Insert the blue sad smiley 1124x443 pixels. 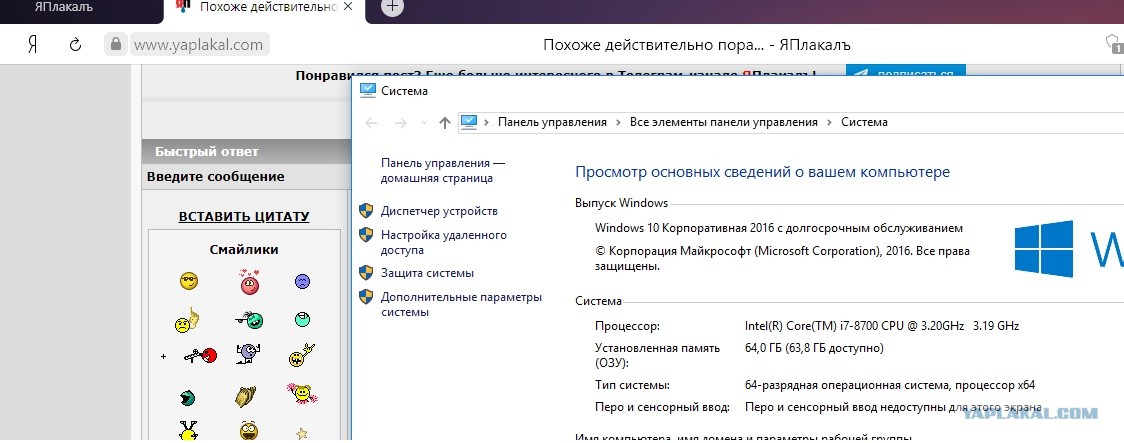pyautogui.click(x=303, y=281)
